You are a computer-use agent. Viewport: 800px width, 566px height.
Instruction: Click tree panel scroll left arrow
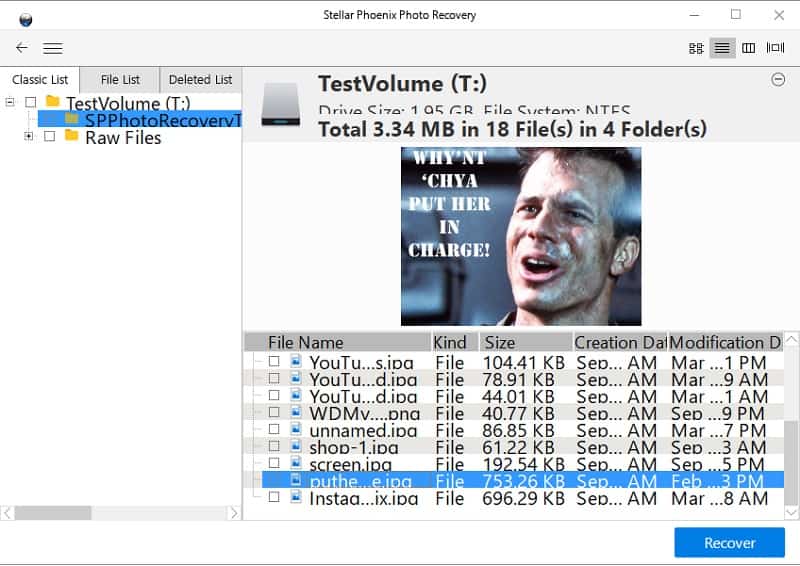[x=7, y=513]
